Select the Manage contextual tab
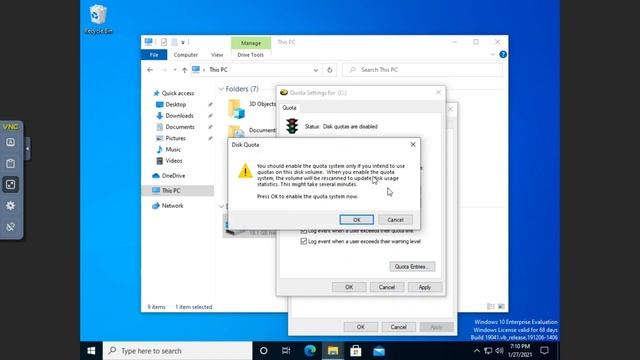This screenshot has height=360, width=640. (251, 43)
